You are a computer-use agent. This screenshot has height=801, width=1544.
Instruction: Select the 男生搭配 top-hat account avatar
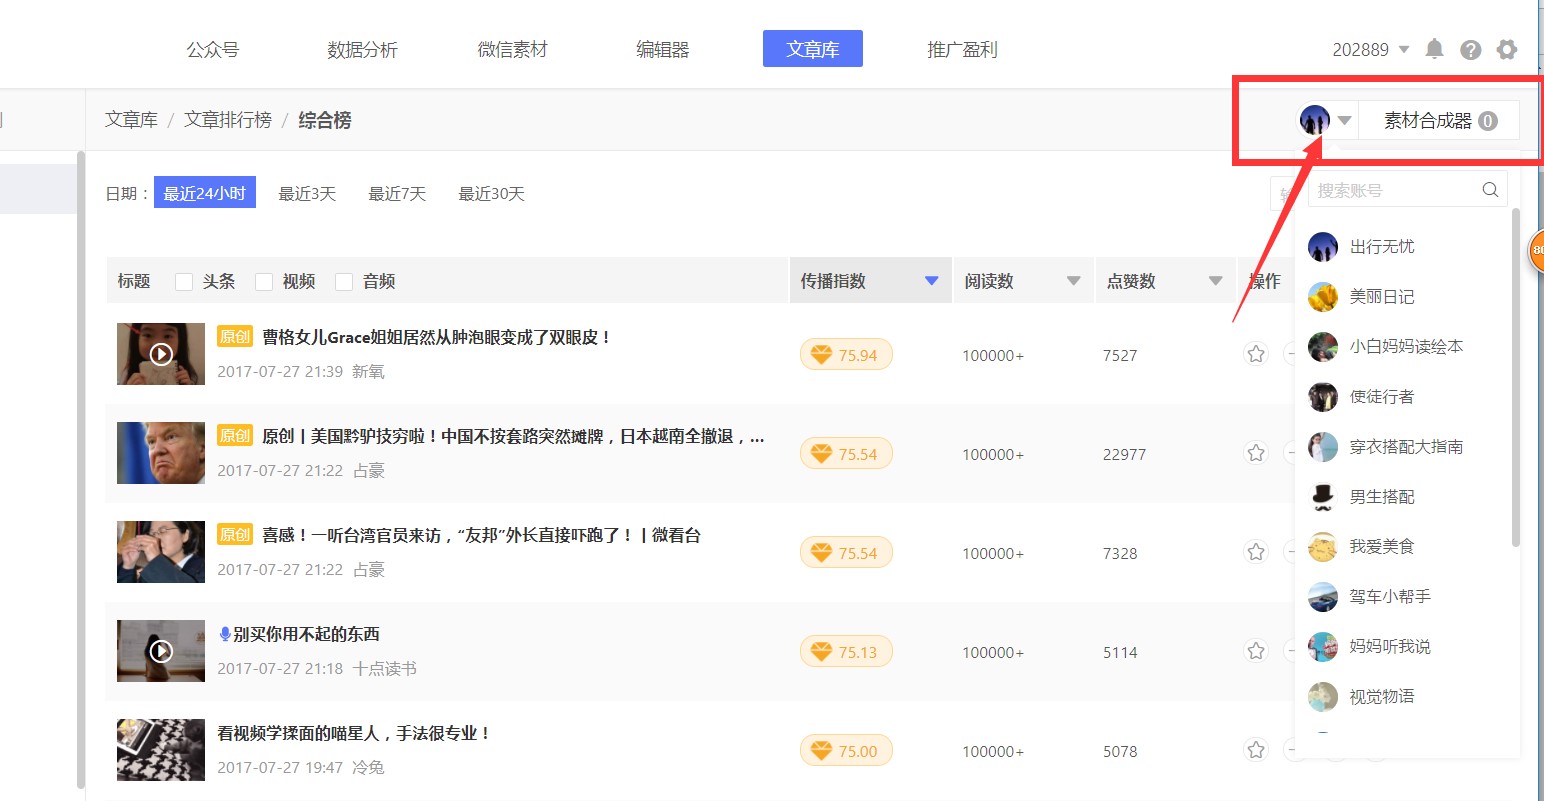point(1323,496)
